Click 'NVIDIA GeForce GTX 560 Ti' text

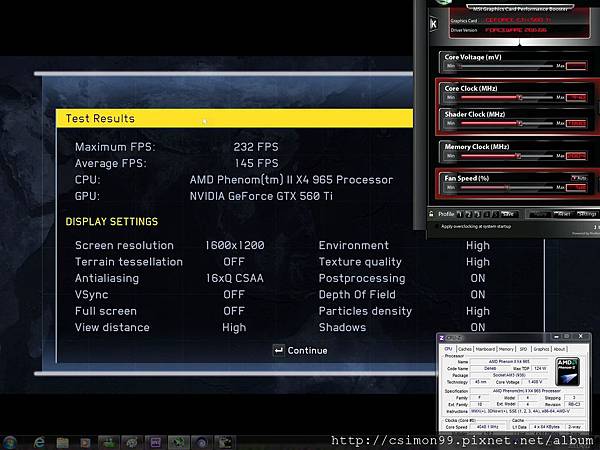261,196
